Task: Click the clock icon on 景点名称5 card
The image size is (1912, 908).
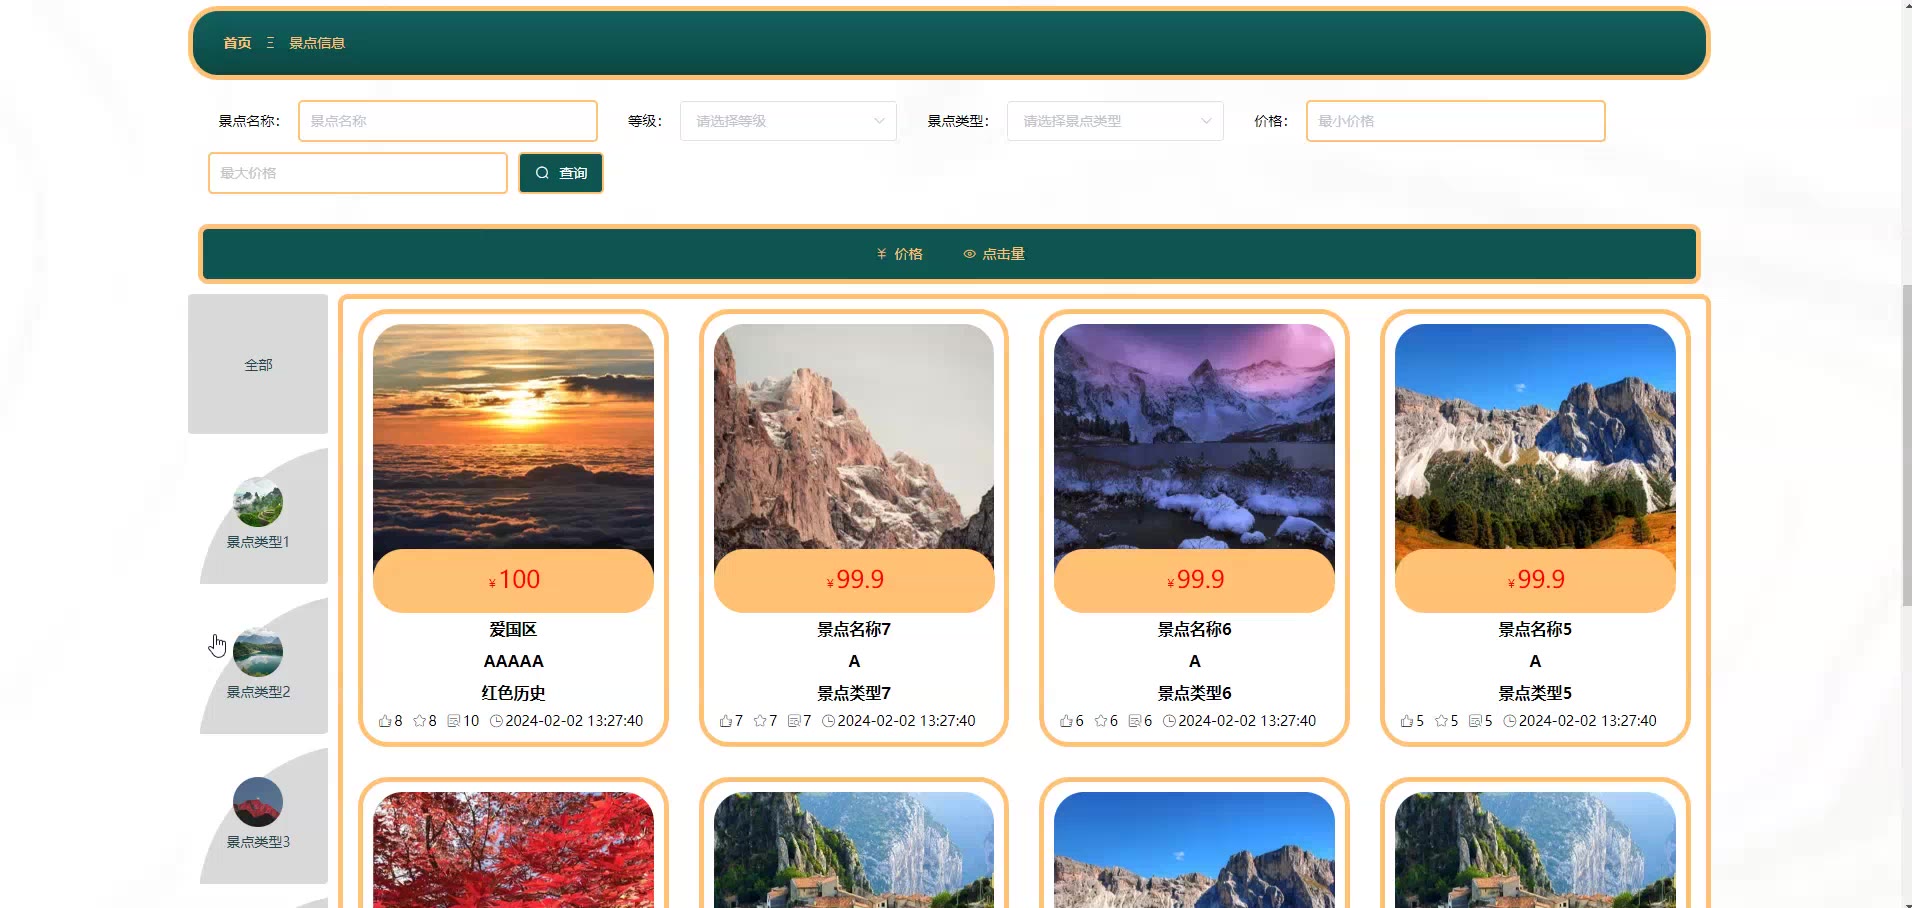Action: 1510,721
